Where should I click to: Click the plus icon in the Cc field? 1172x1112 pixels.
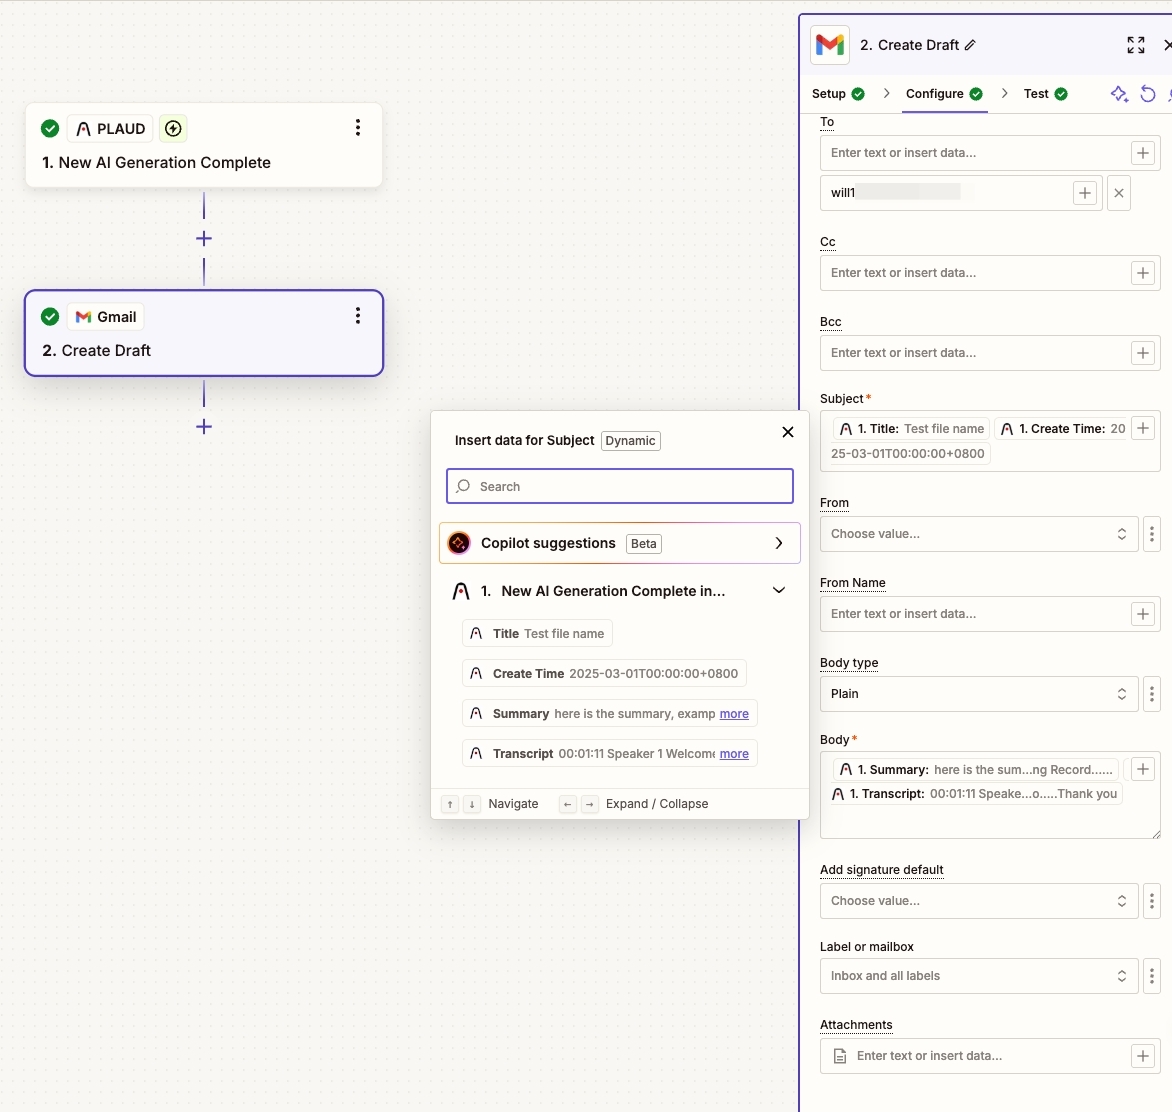[x=1143, y=274]
